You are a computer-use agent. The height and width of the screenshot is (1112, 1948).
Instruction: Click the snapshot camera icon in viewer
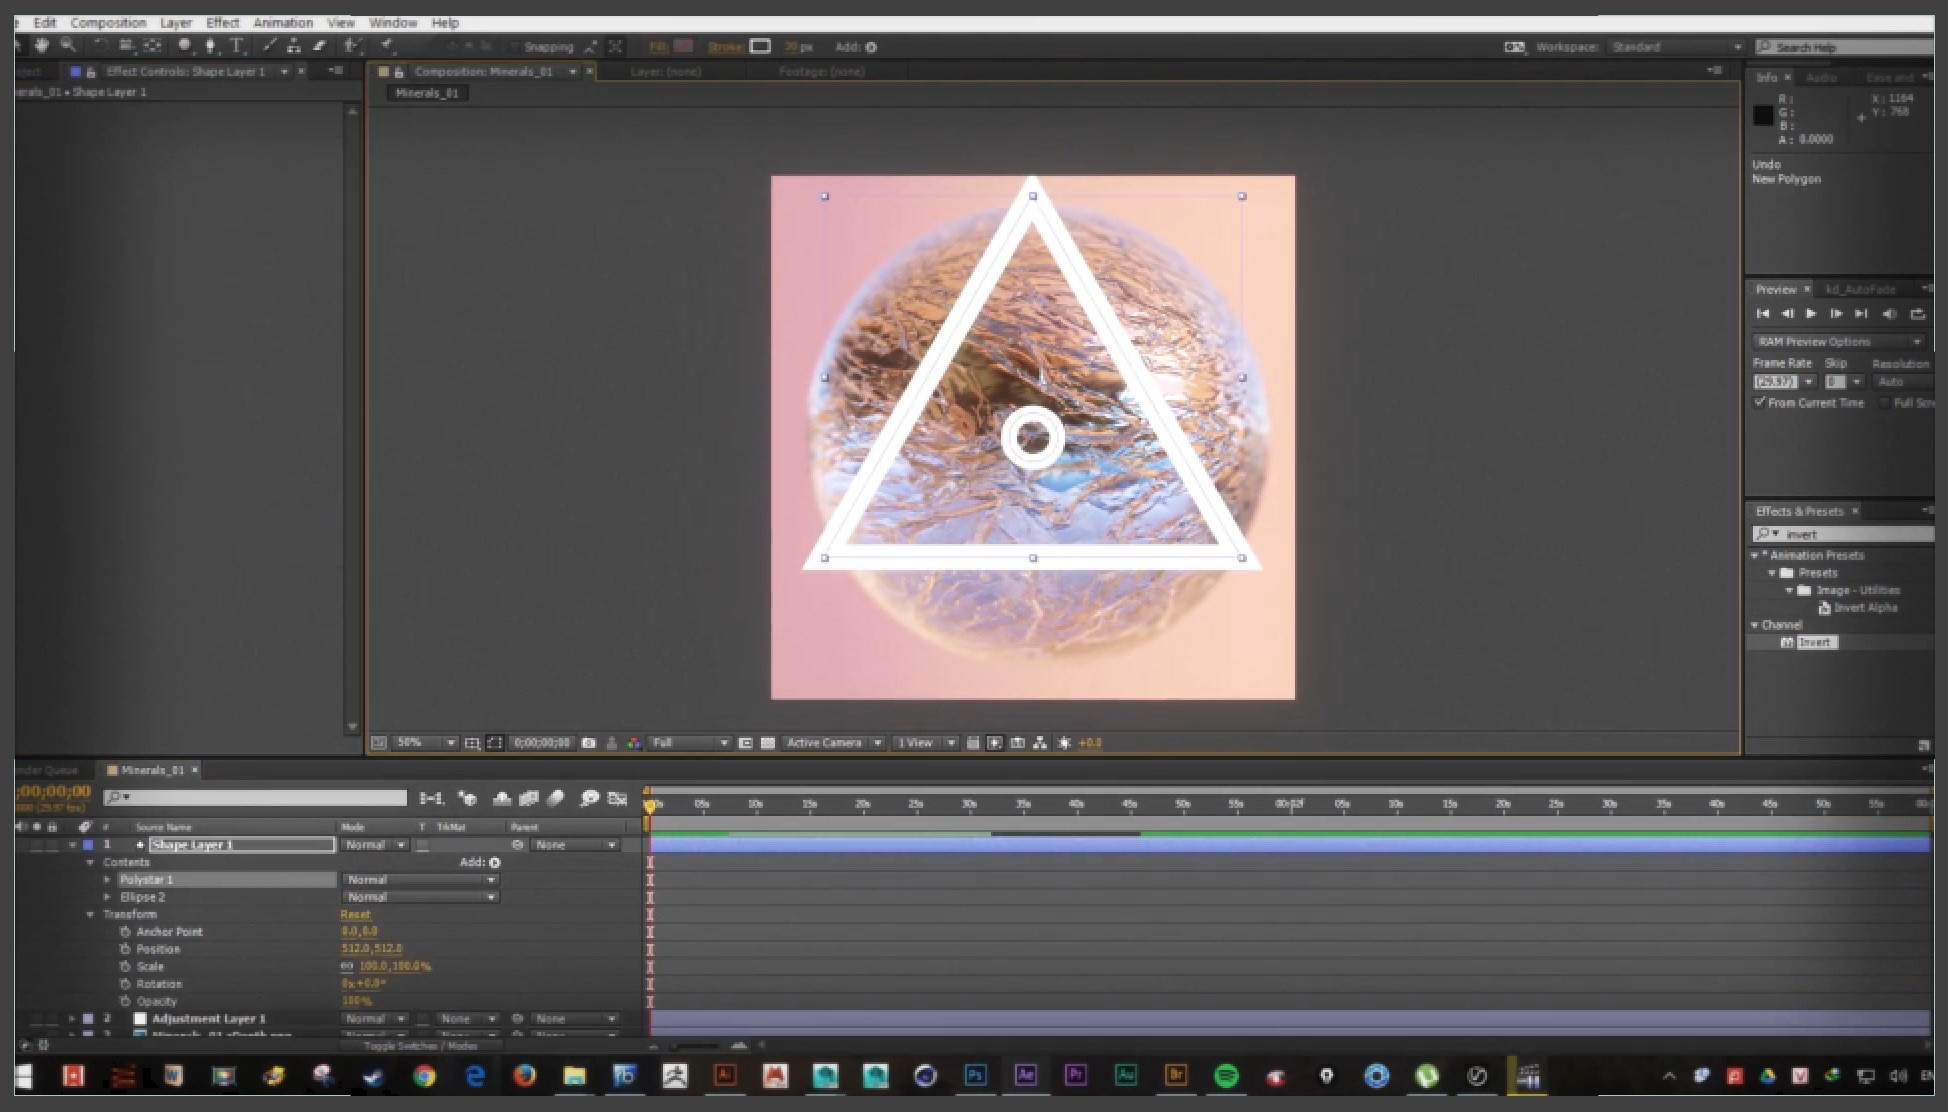pyautogui.click(x=589, y=743)
